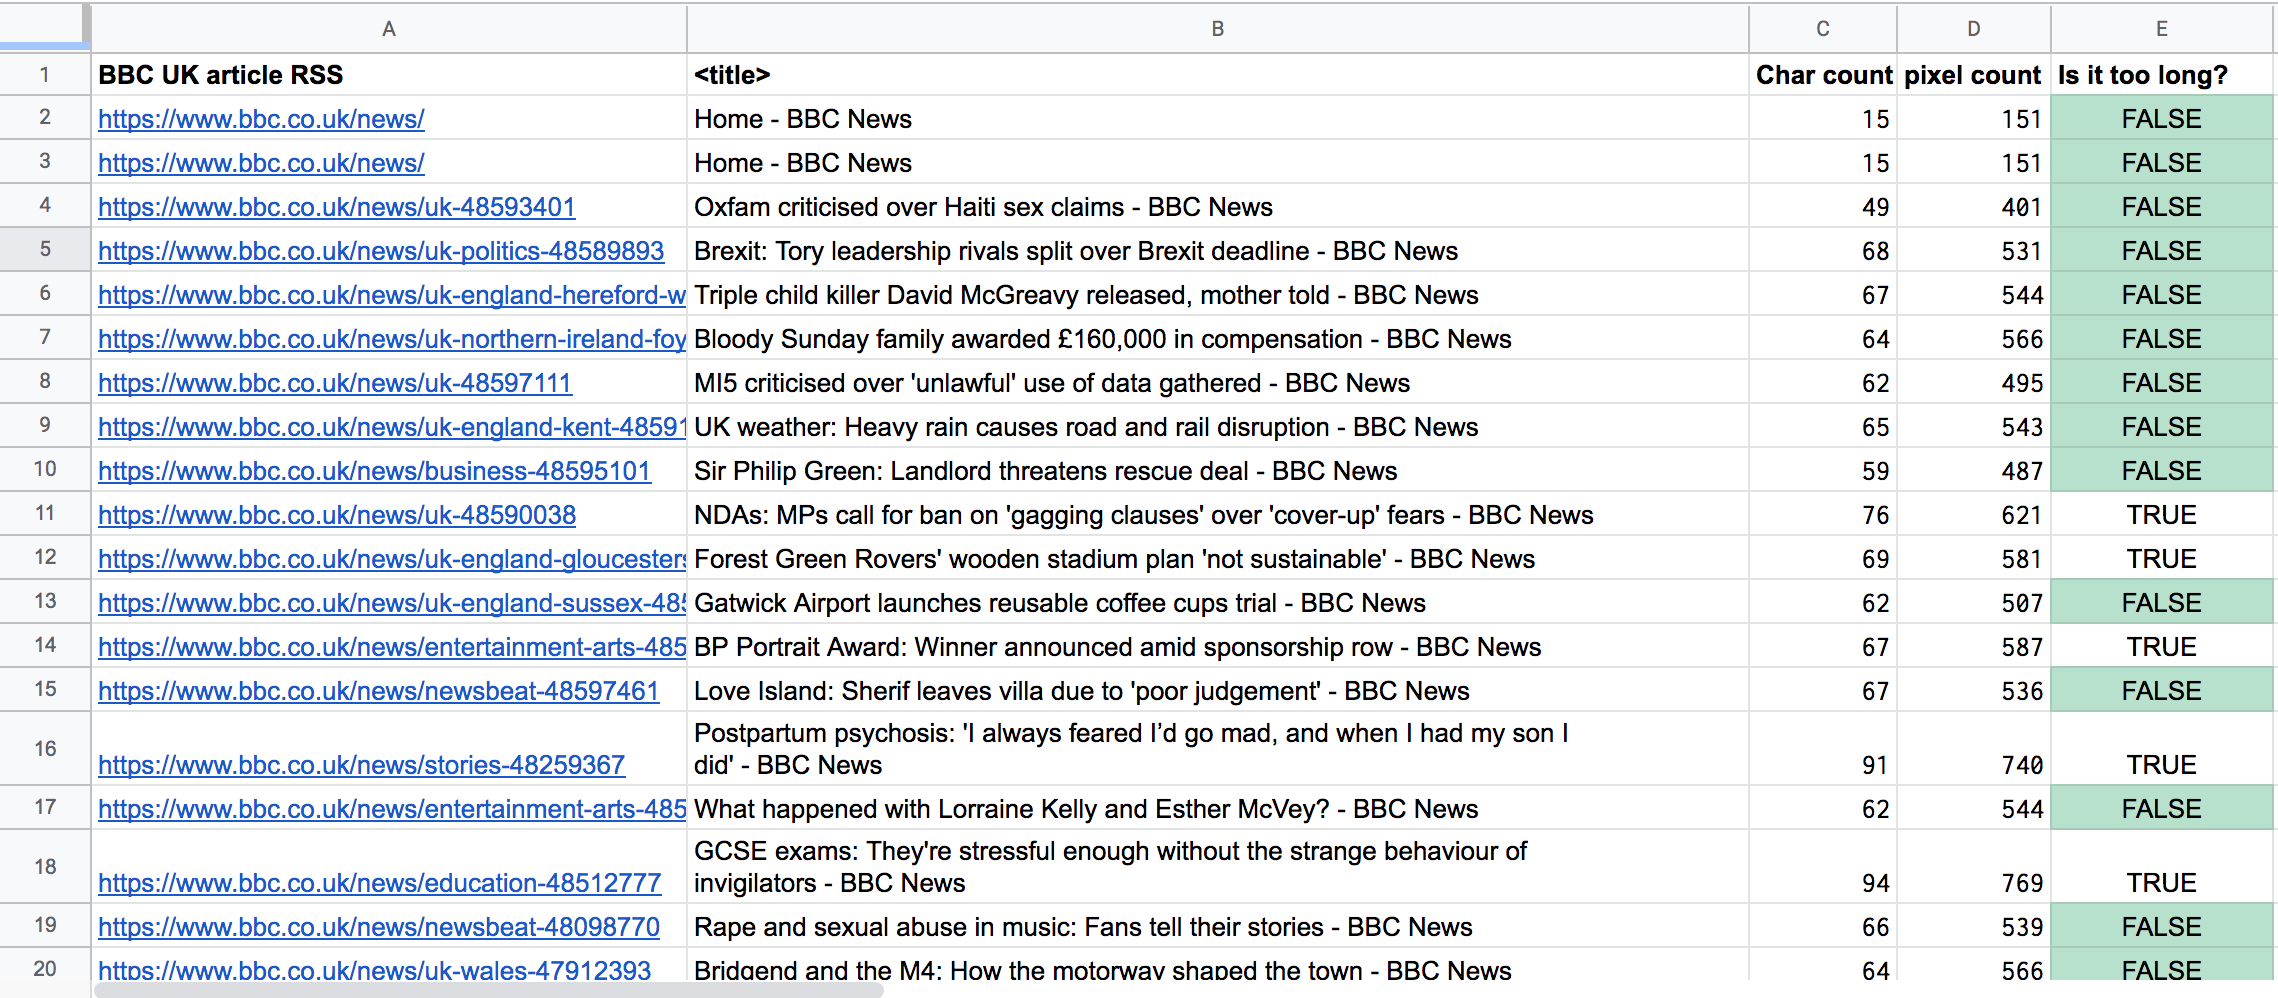This screenshot has height=998, width=2278.
Task: Select 'UK weather: Heavy rain' title cell
Action: [x=1217, y=426]
